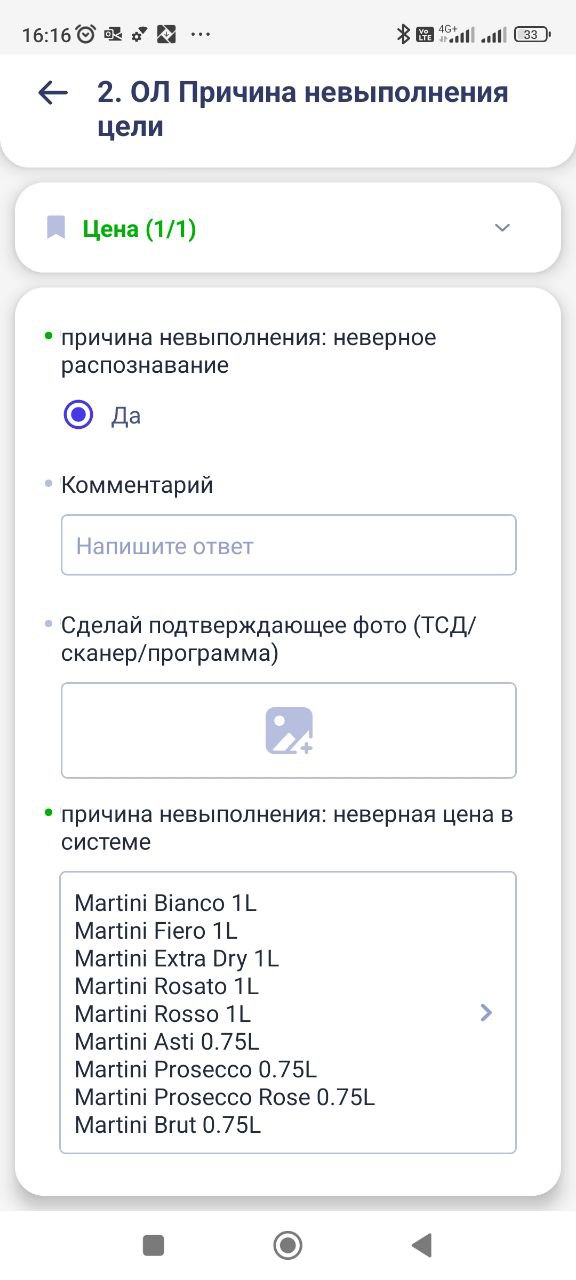This screenshot has width=576, height=1280.
Task: Tap the bookmark icon beside Цена
Action: pyautogui.click(x=56, y=228)
